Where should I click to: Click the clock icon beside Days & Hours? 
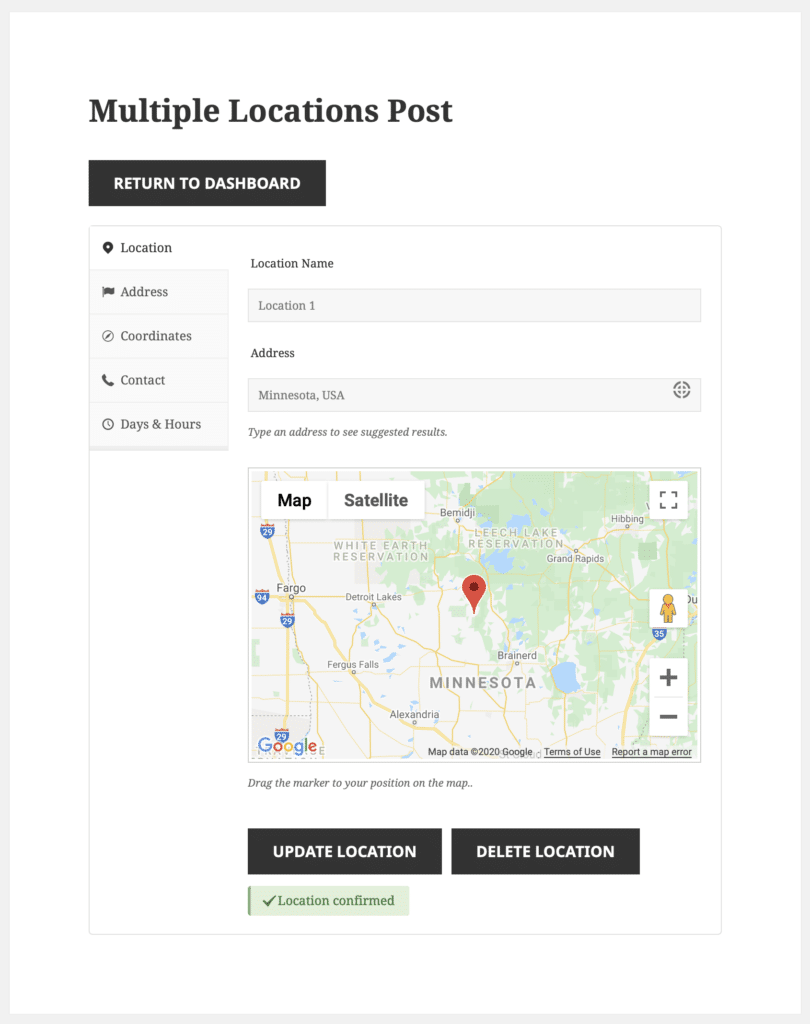(110, 423)
